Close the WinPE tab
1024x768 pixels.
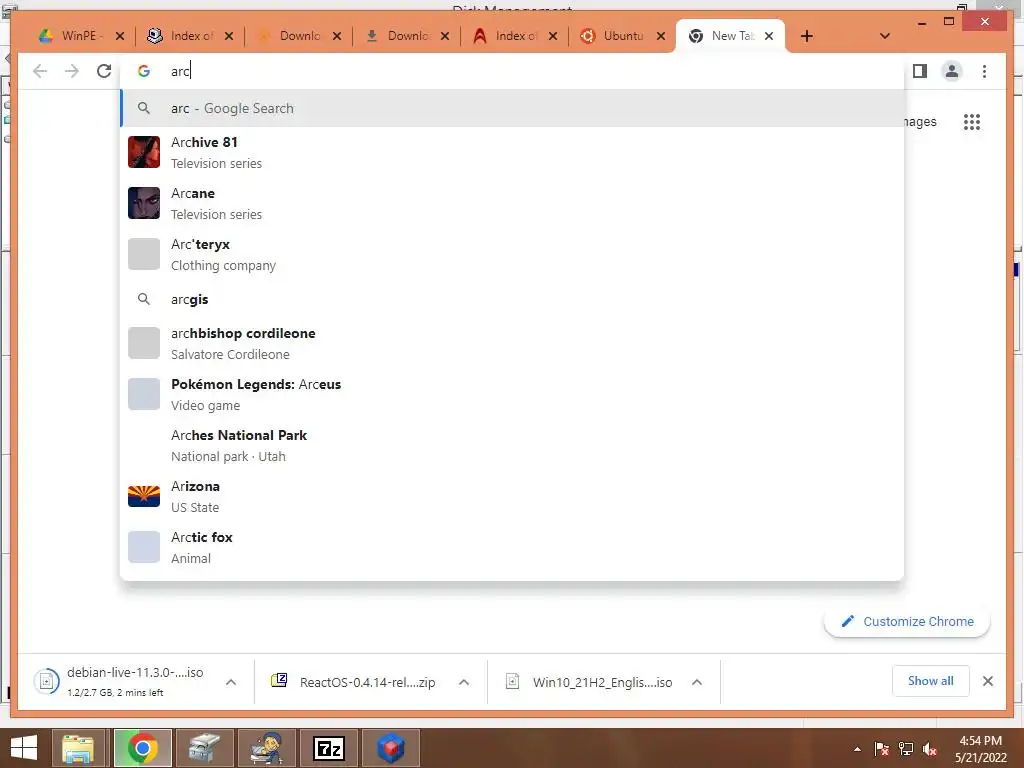pyautogui.click(x=120, y=36)
